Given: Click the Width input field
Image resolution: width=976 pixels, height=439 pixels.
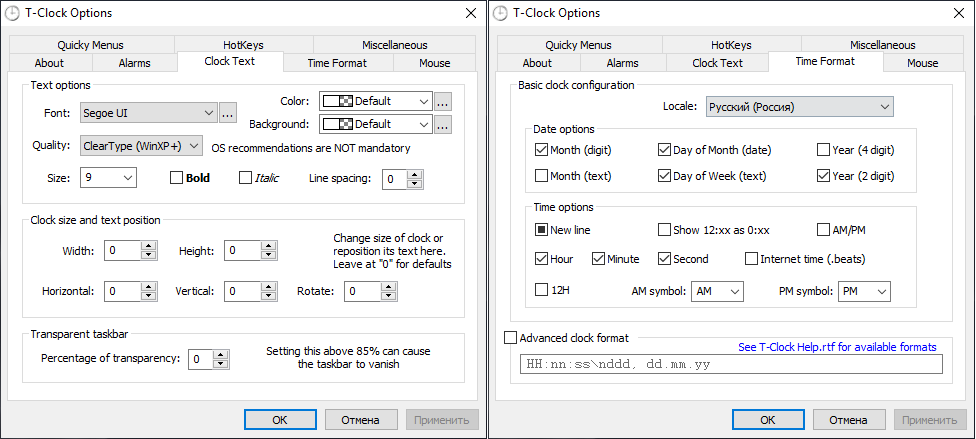Looking at the screenshot, I should (x=123, y=251).
